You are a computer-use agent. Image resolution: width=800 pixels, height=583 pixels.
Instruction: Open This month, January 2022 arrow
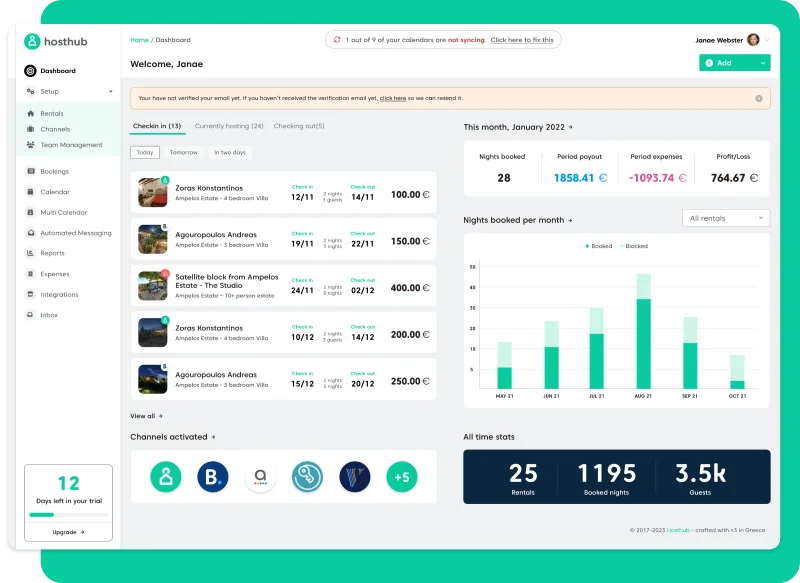point(570,127)
